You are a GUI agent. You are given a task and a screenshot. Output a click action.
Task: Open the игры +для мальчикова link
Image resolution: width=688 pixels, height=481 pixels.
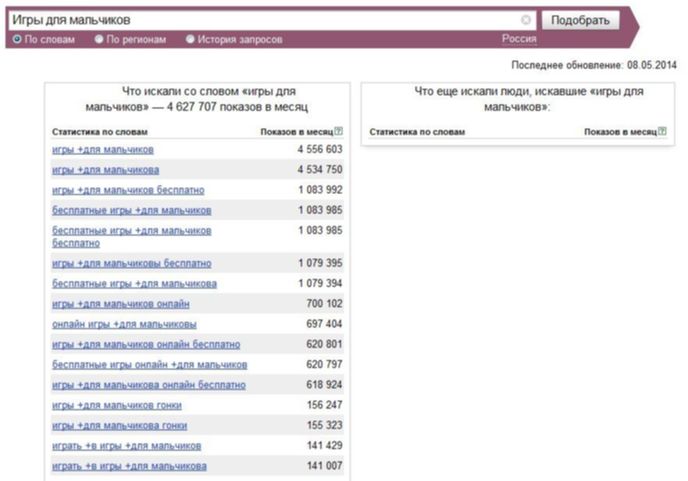click(105, 170)
